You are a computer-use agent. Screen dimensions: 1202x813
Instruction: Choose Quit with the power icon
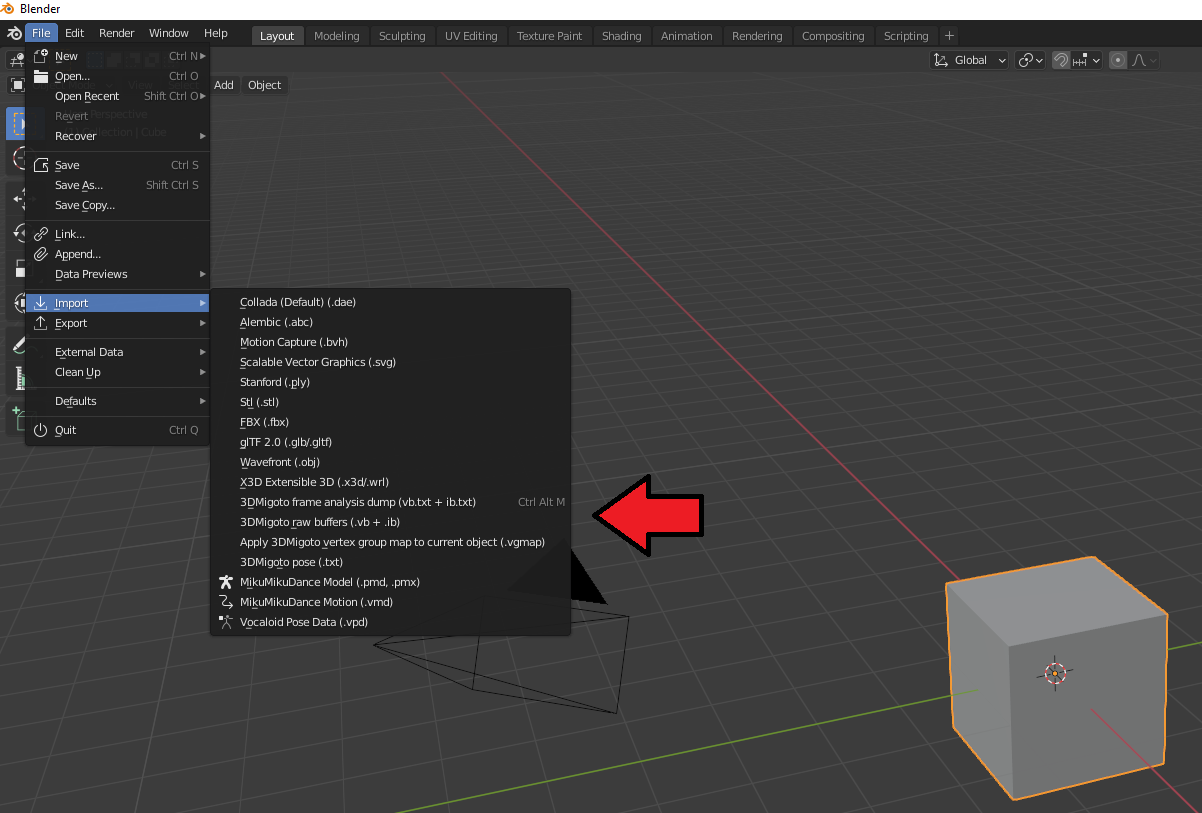click(x=118, y=430)
